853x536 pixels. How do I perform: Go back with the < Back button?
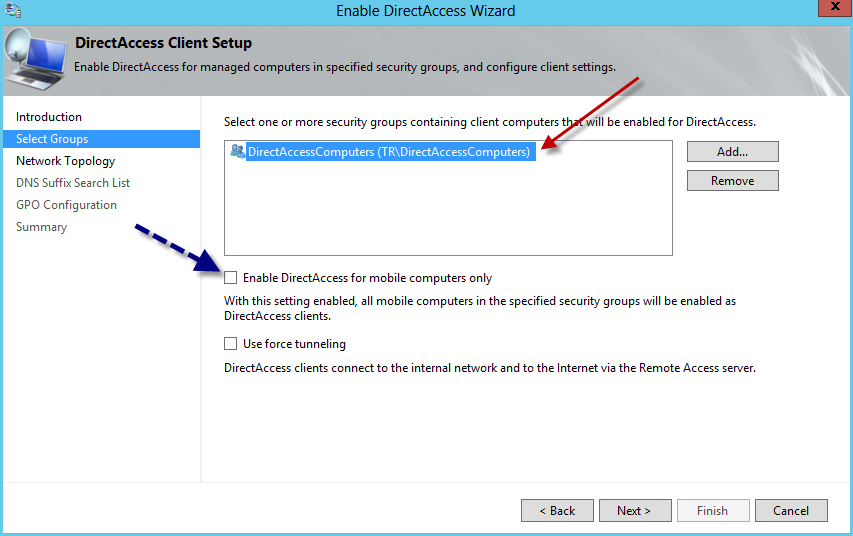(x=557, y=511)
